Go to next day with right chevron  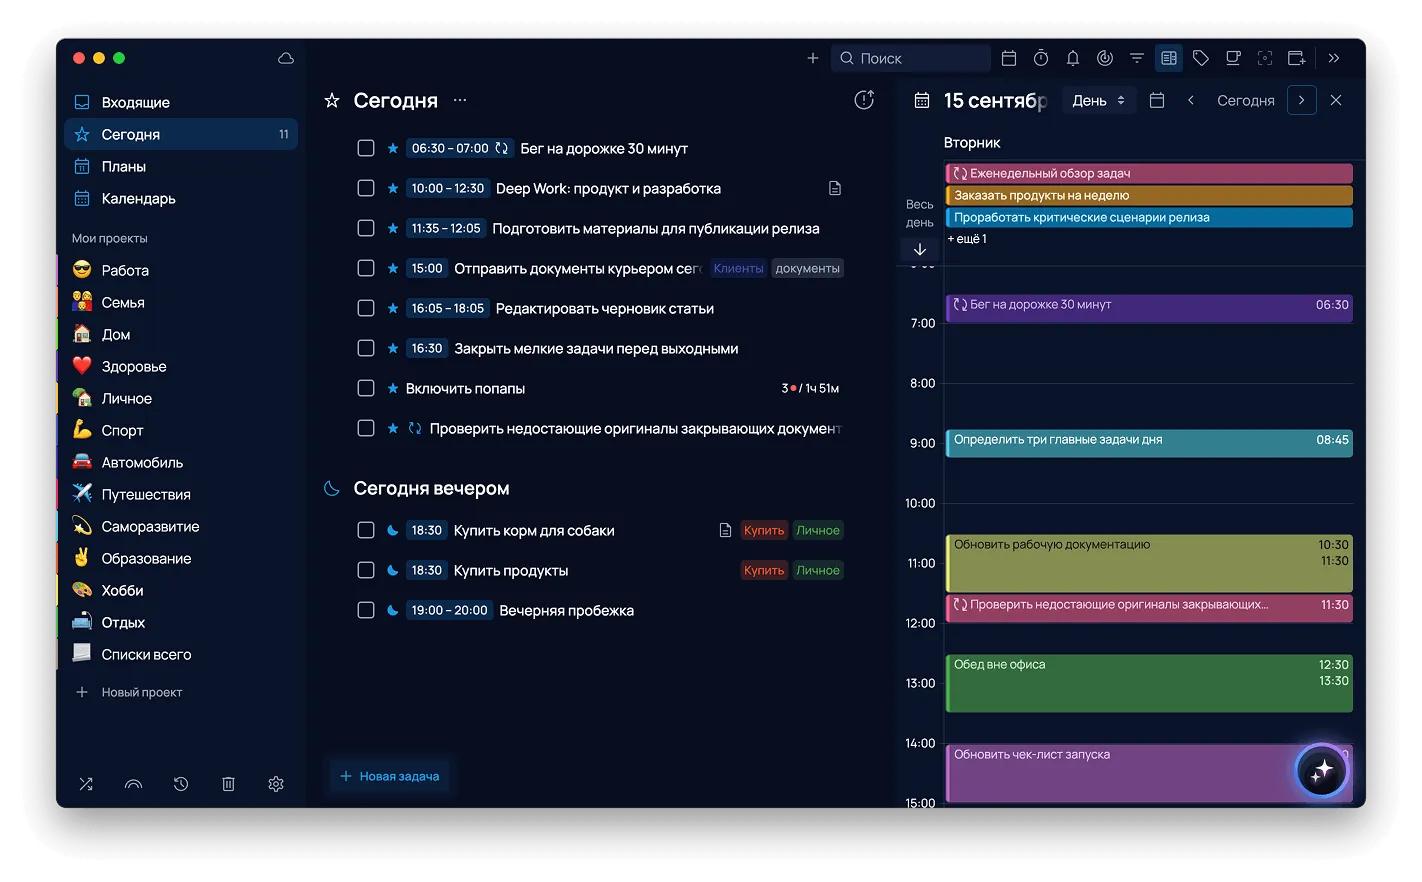point(1301,100)
